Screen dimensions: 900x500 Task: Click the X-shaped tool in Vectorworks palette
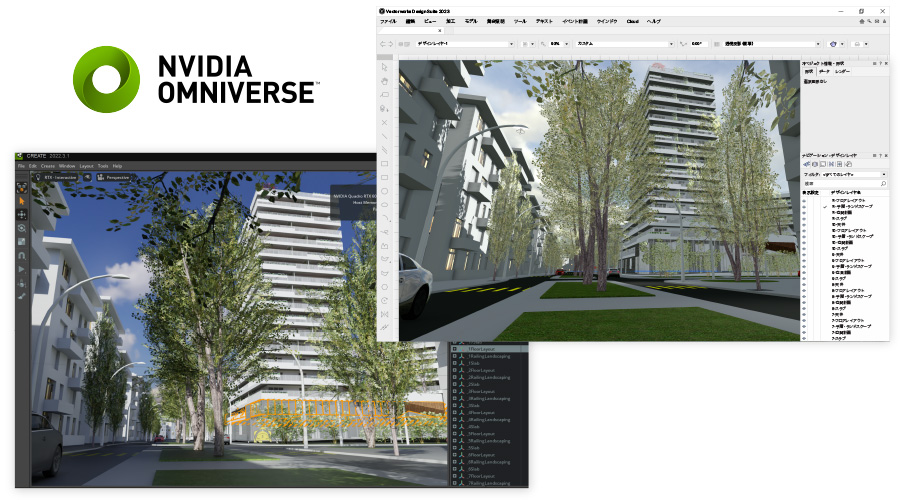[384, 122]
